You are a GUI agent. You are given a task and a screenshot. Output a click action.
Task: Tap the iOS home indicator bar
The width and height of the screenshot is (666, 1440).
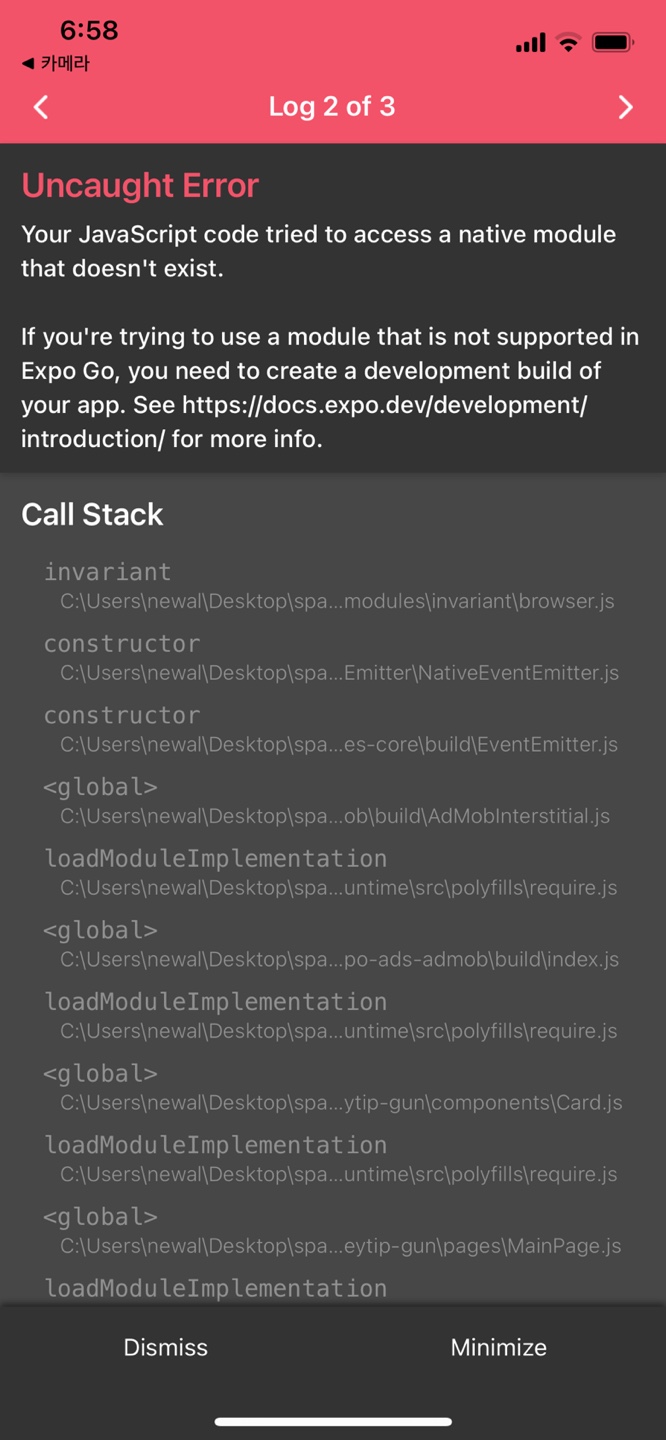click(x=333, y=1421)
